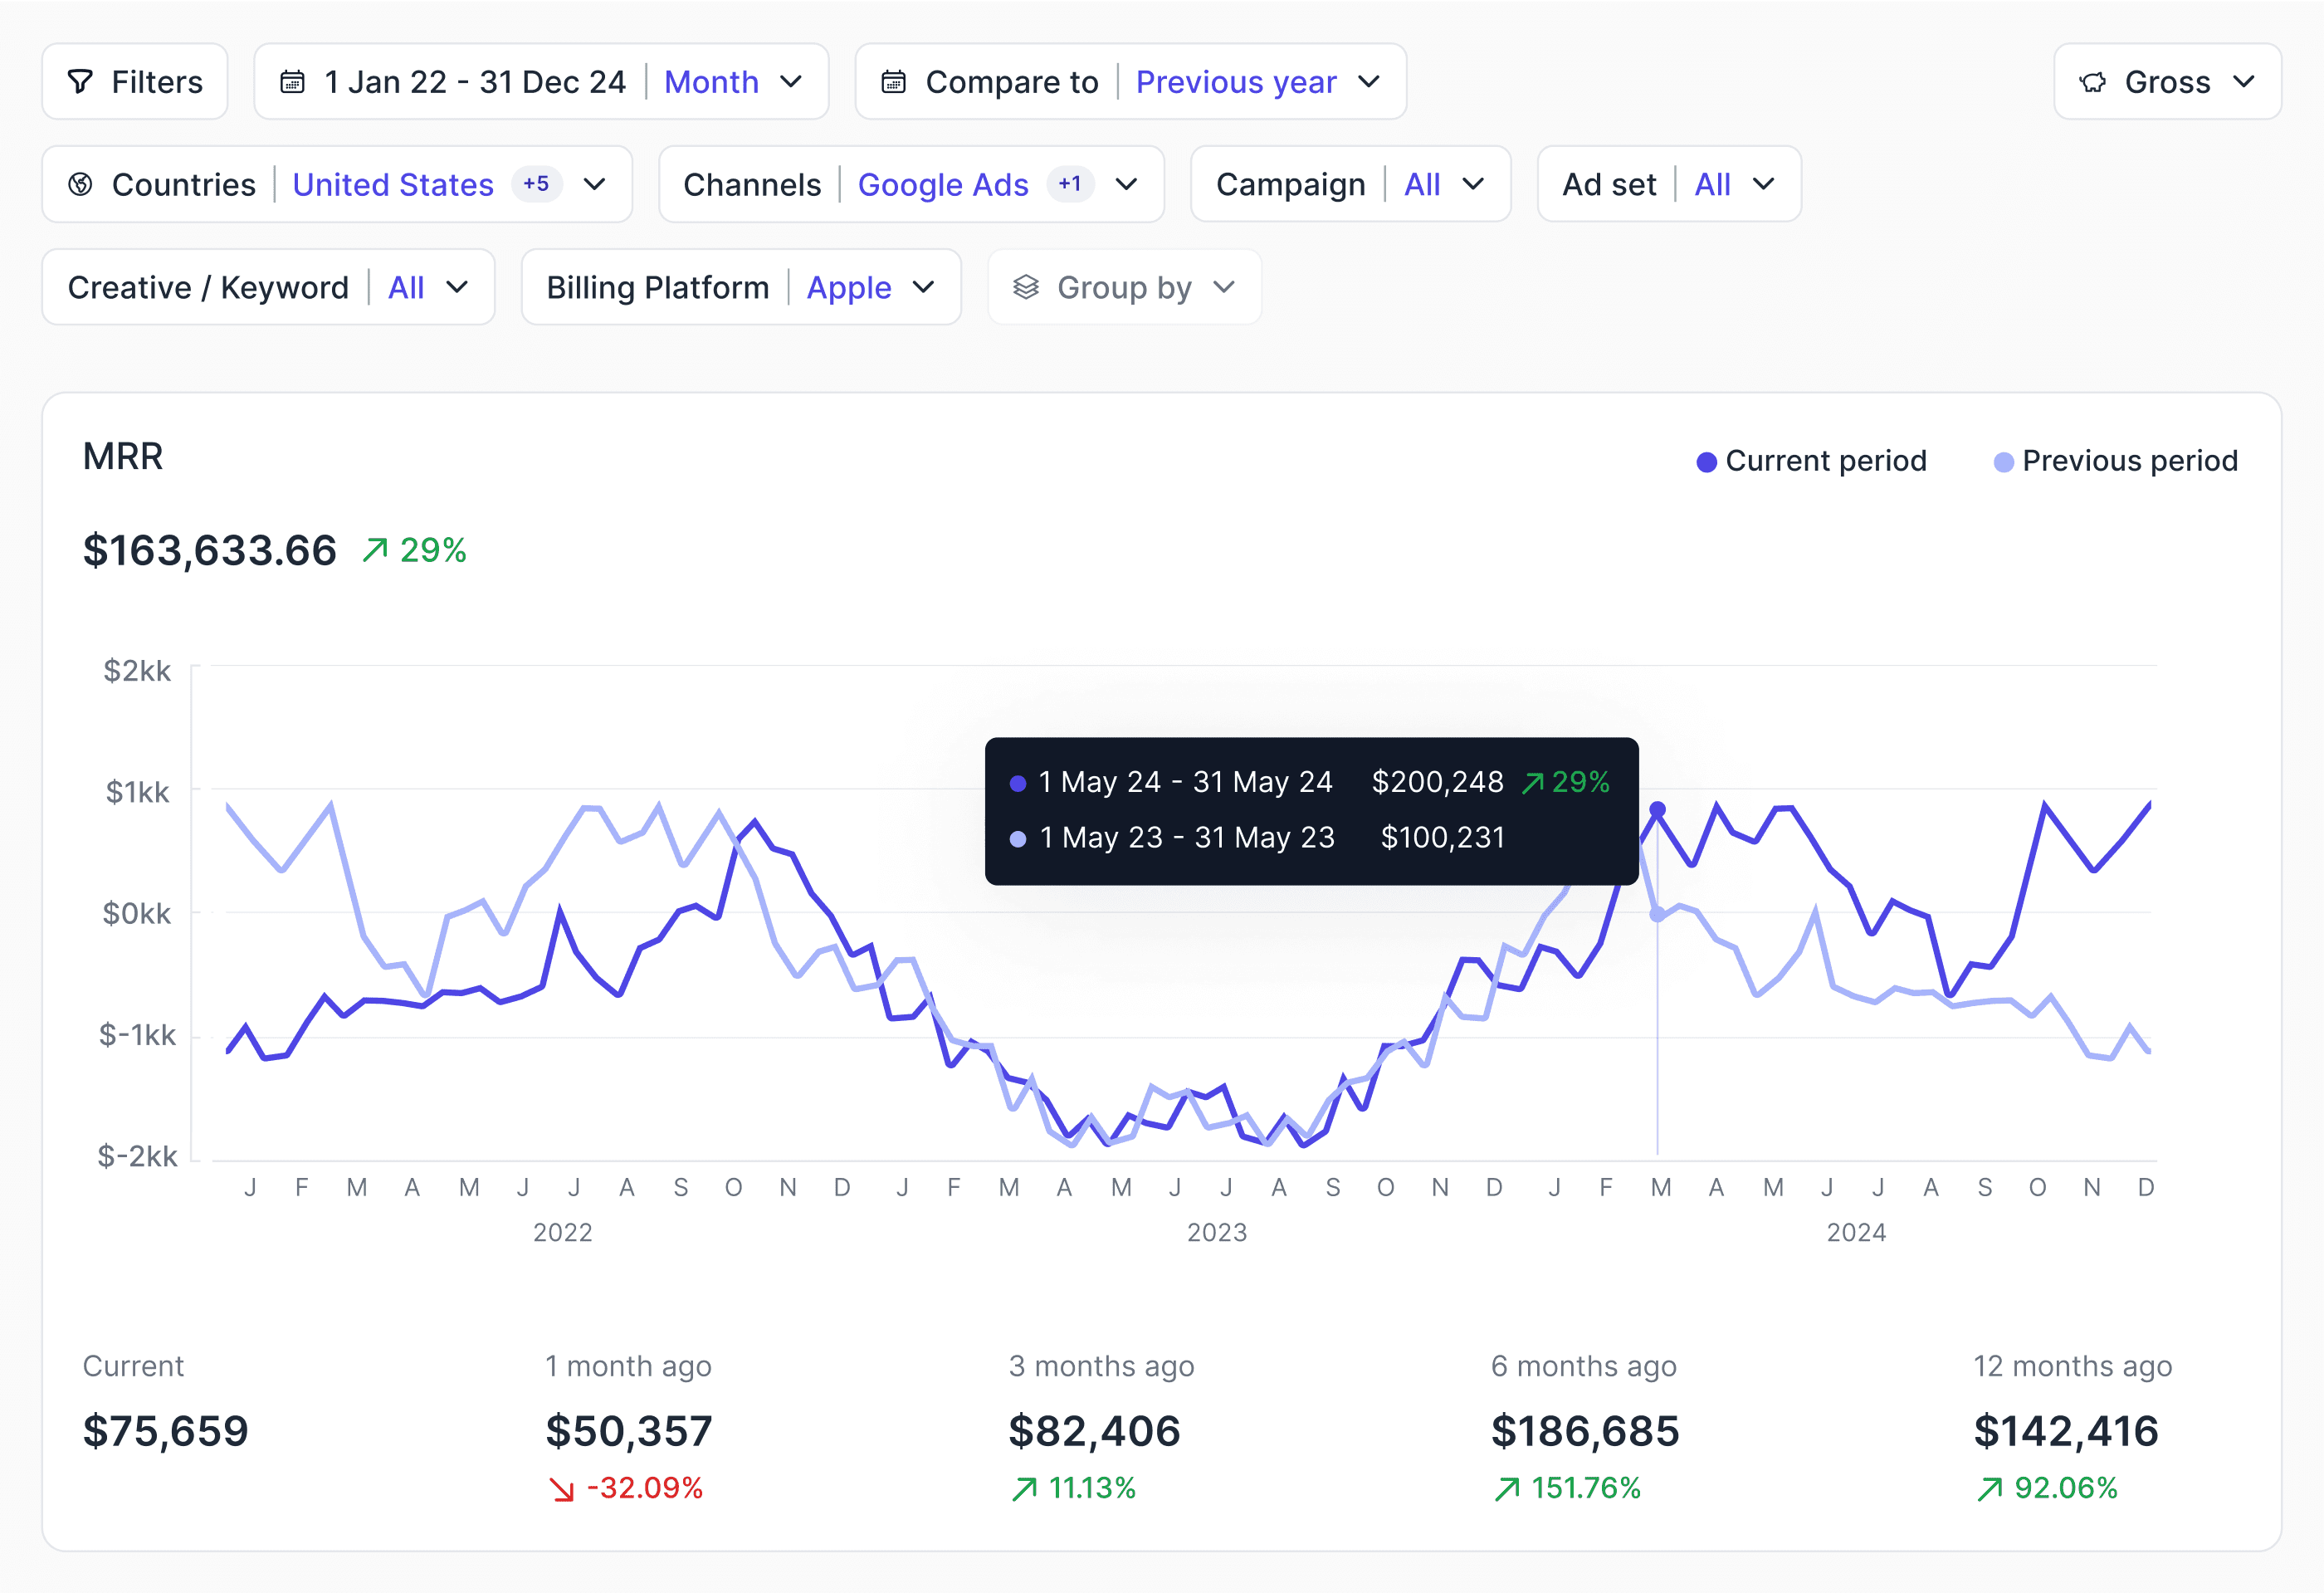Viewport: 2324px width, 1593px height.
Task: Open the Campaign All dropdown
Action: point(1350,184)
